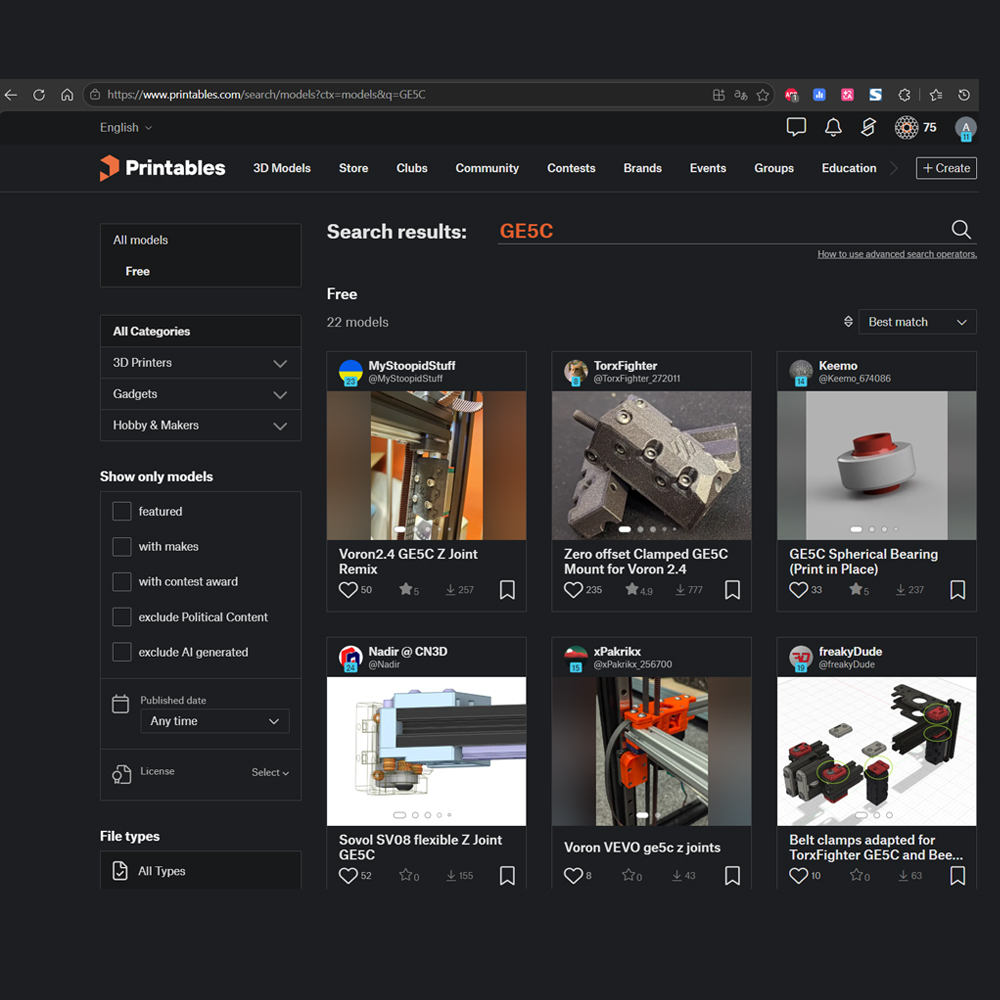Like GE5C Spherical Bearing model
Viewport: 1000px width, 1000px height.
(x=798, y=590)
